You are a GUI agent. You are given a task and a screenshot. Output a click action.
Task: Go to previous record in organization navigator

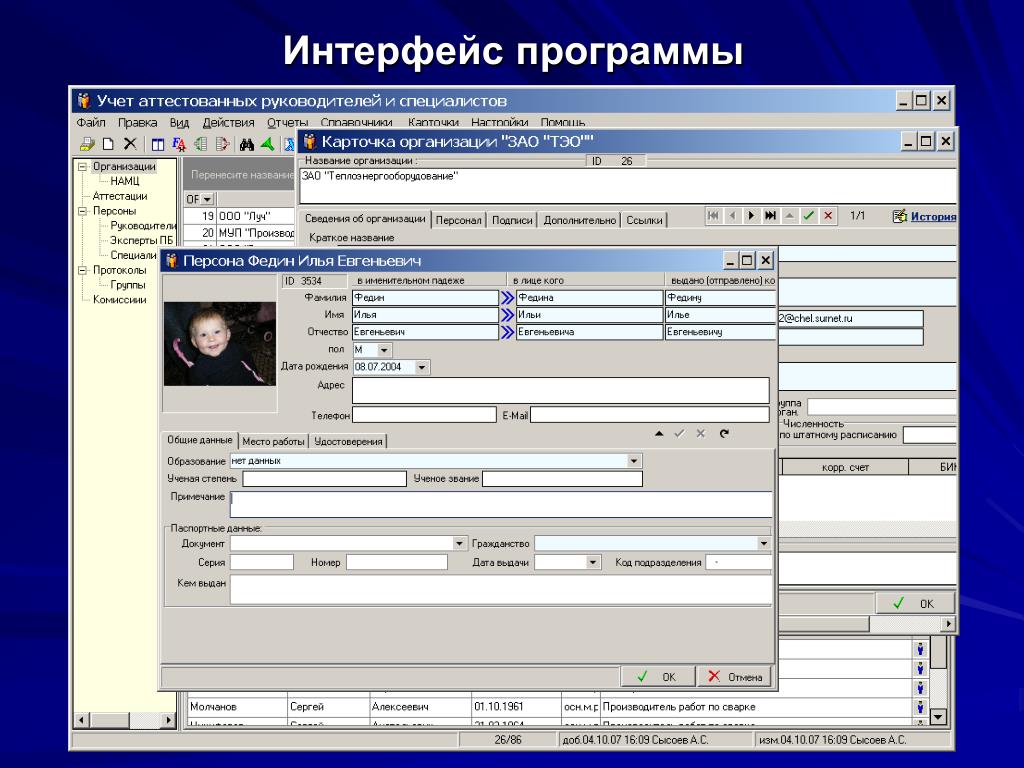(x=732, y=216)
